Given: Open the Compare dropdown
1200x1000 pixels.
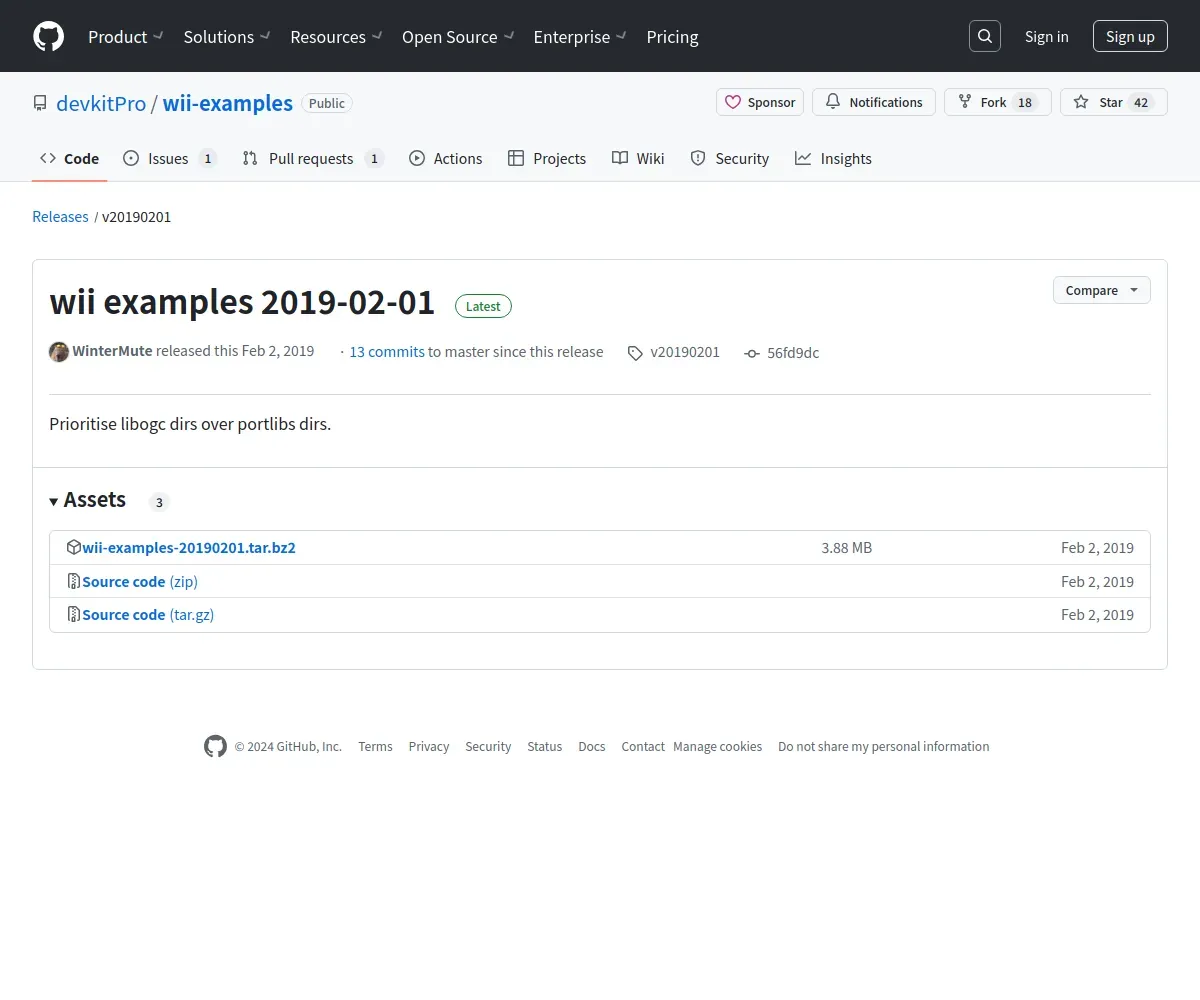Looking at the screenshot, I should point(1102,290).
